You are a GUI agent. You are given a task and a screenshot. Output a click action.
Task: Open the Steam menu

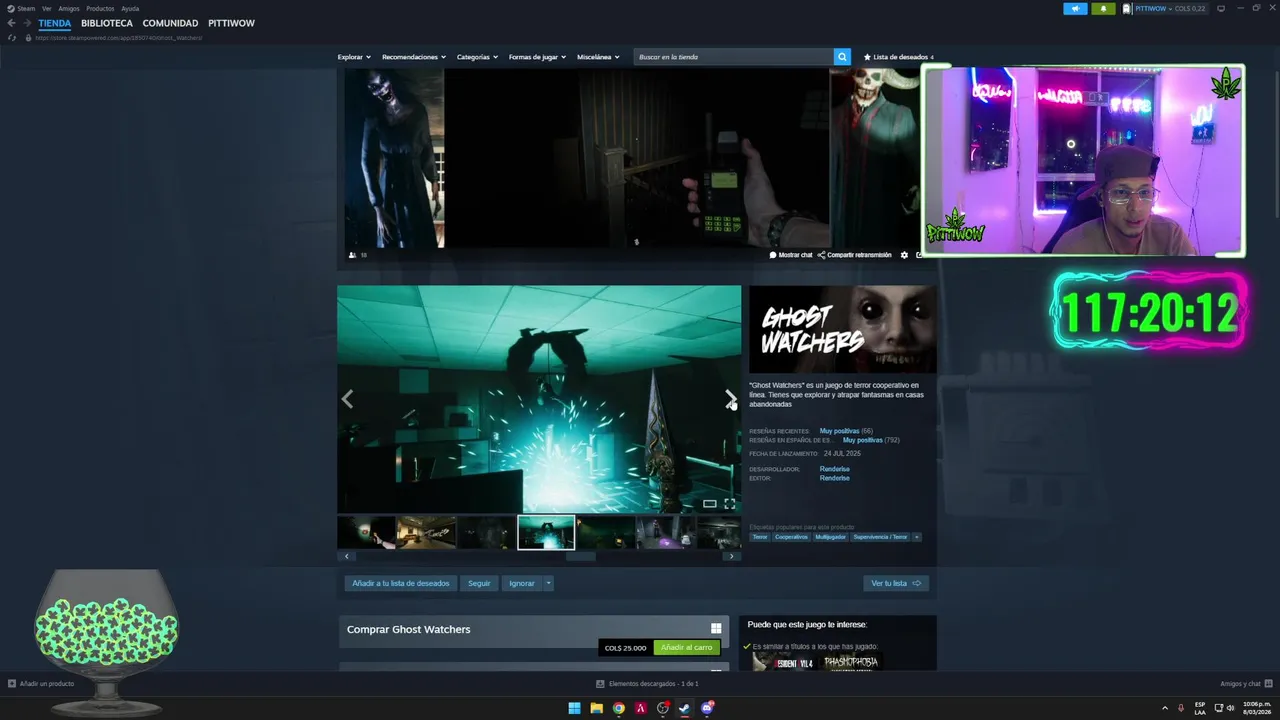click(26, 8)
